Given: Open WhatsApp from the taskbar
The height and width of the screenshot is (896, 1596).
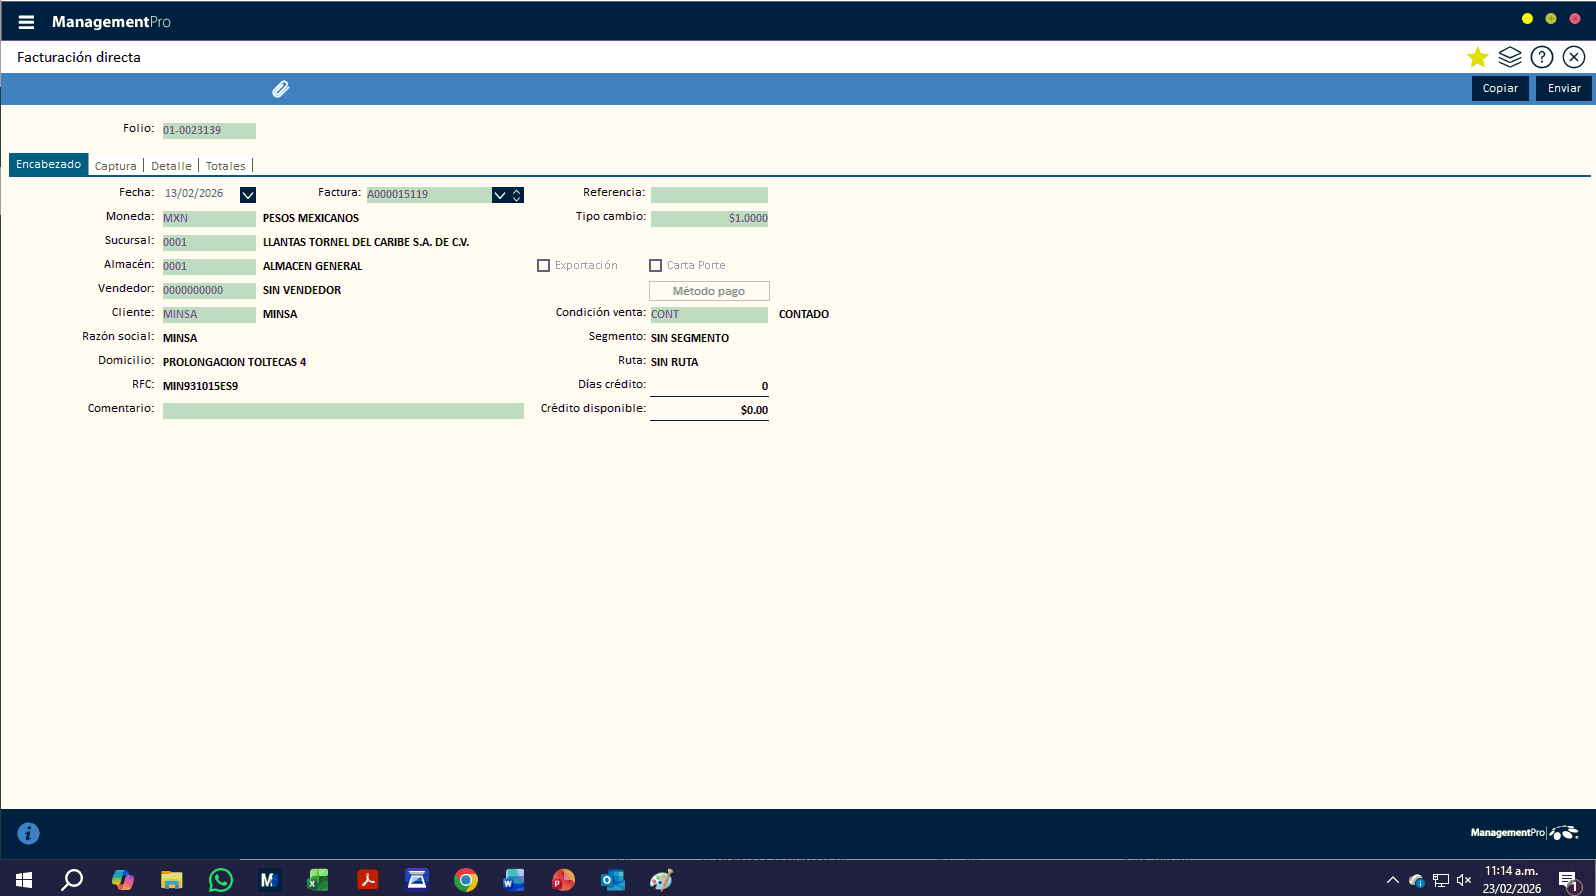Looking at the screenshot, I should pos(220,880).
